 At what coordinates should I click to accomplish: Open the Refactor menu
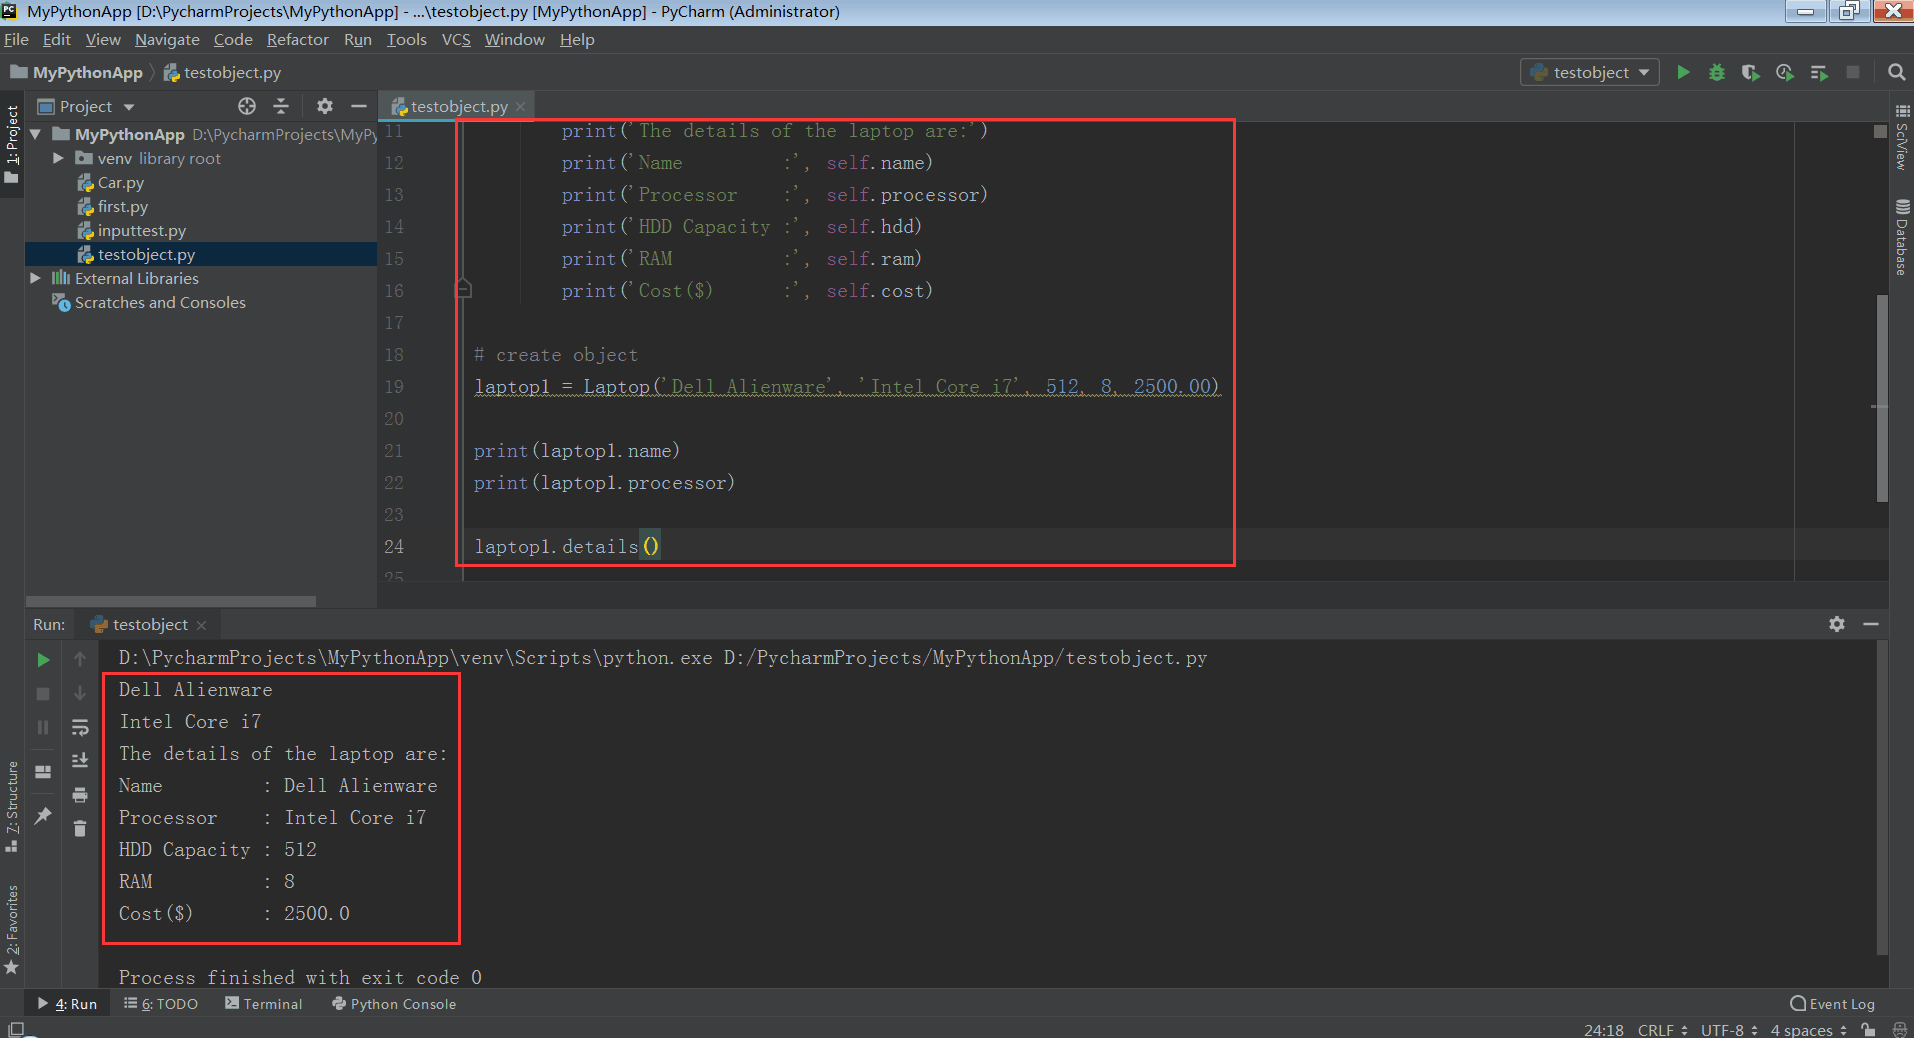point(297,39)
